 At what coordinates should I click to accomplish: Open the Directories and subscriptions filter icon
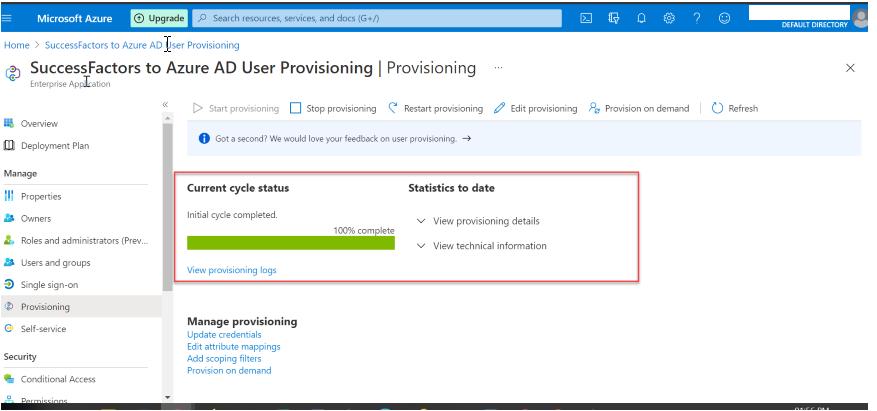(x=614, y=18)
